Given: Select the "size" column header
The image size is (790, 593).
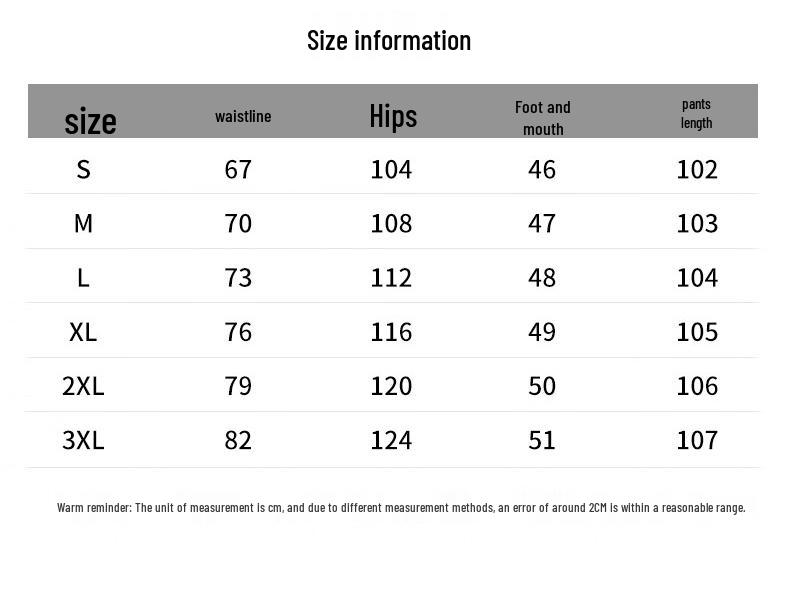Looking at the screenshot, I should 90,121.
